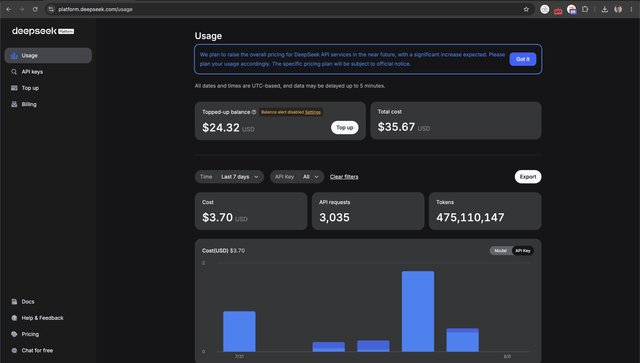
Task: Click the white circular extension icon
Action: pos(544,9)
